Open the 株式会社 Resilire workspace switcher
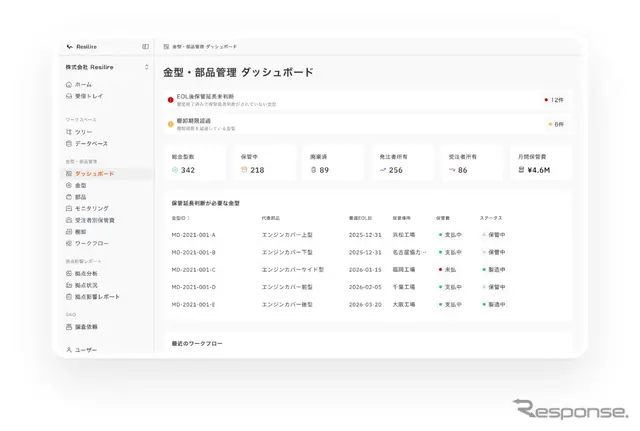 coord(107,67)
